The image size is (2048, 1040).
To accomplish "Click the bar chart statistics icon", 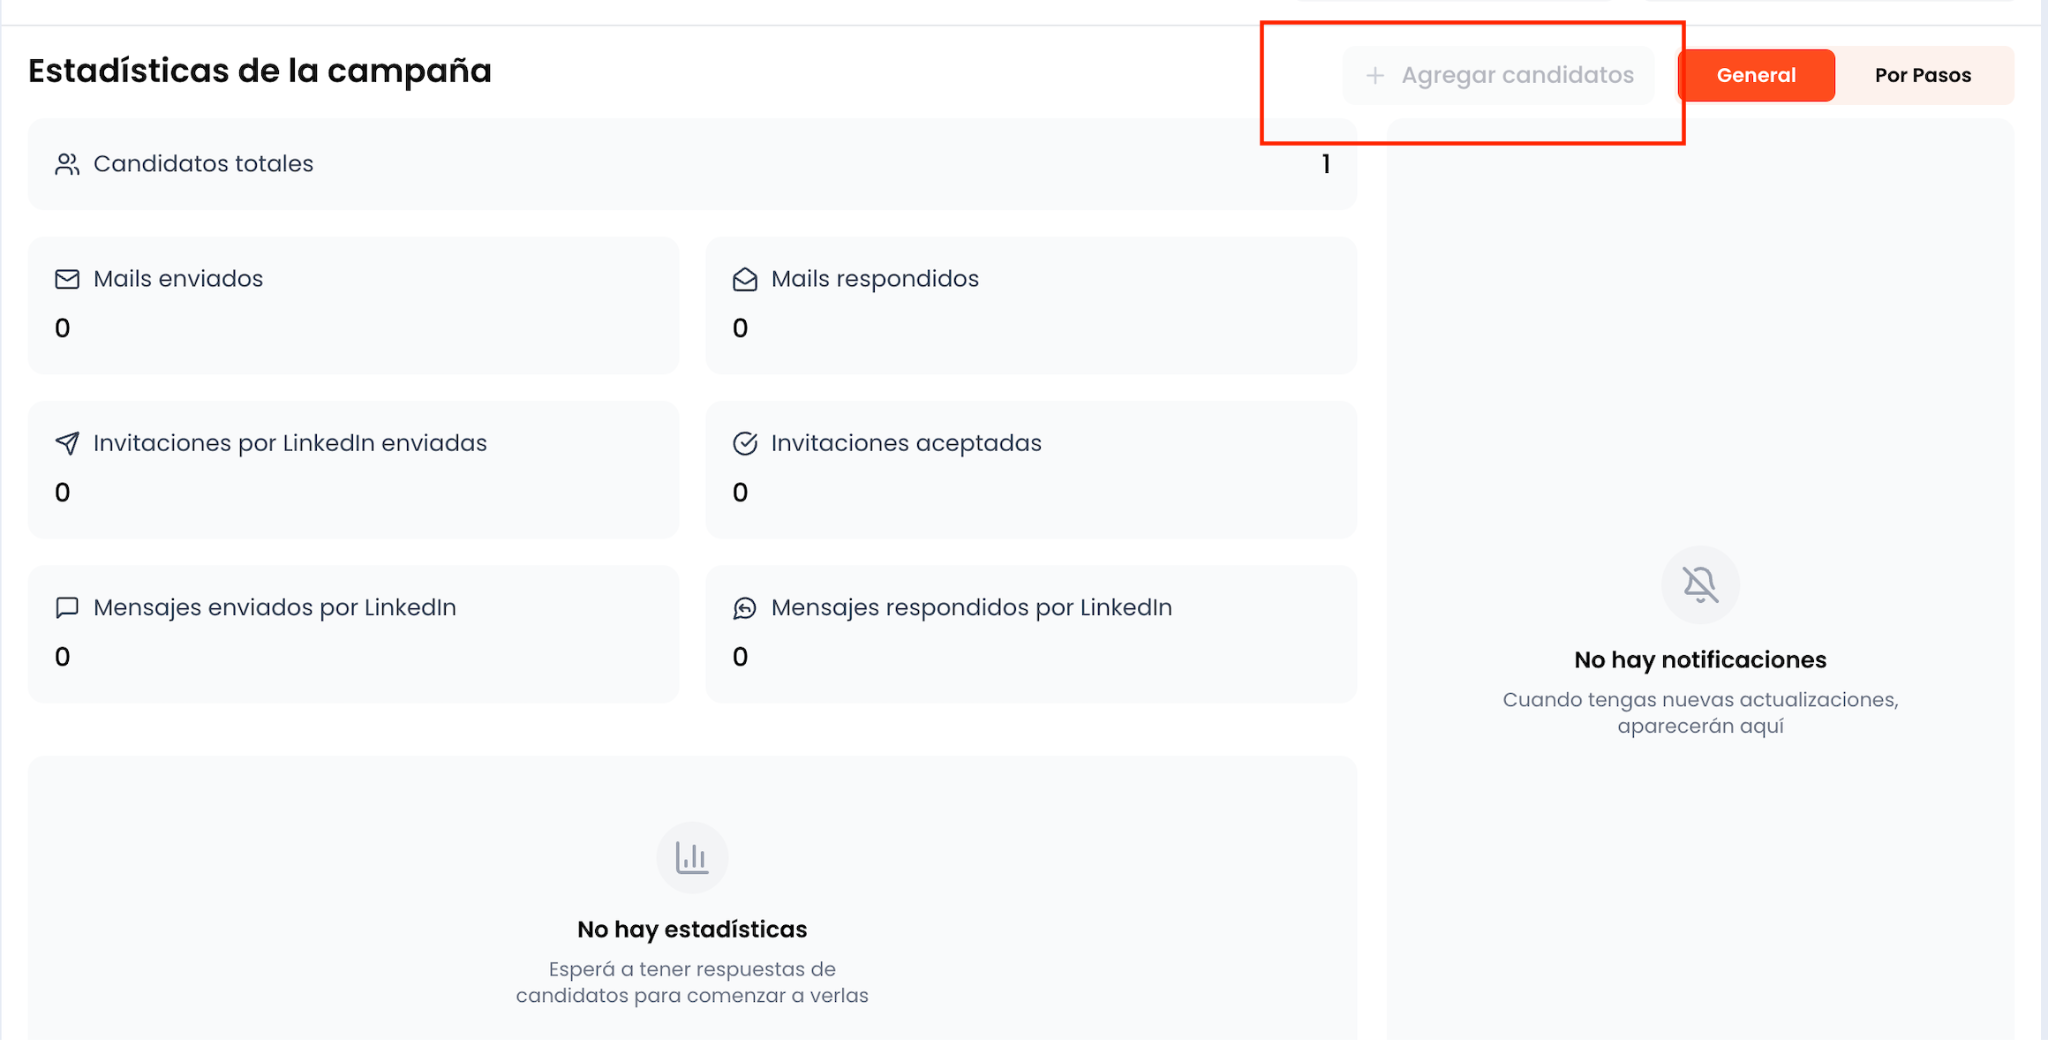I will [x=692, y=857].
